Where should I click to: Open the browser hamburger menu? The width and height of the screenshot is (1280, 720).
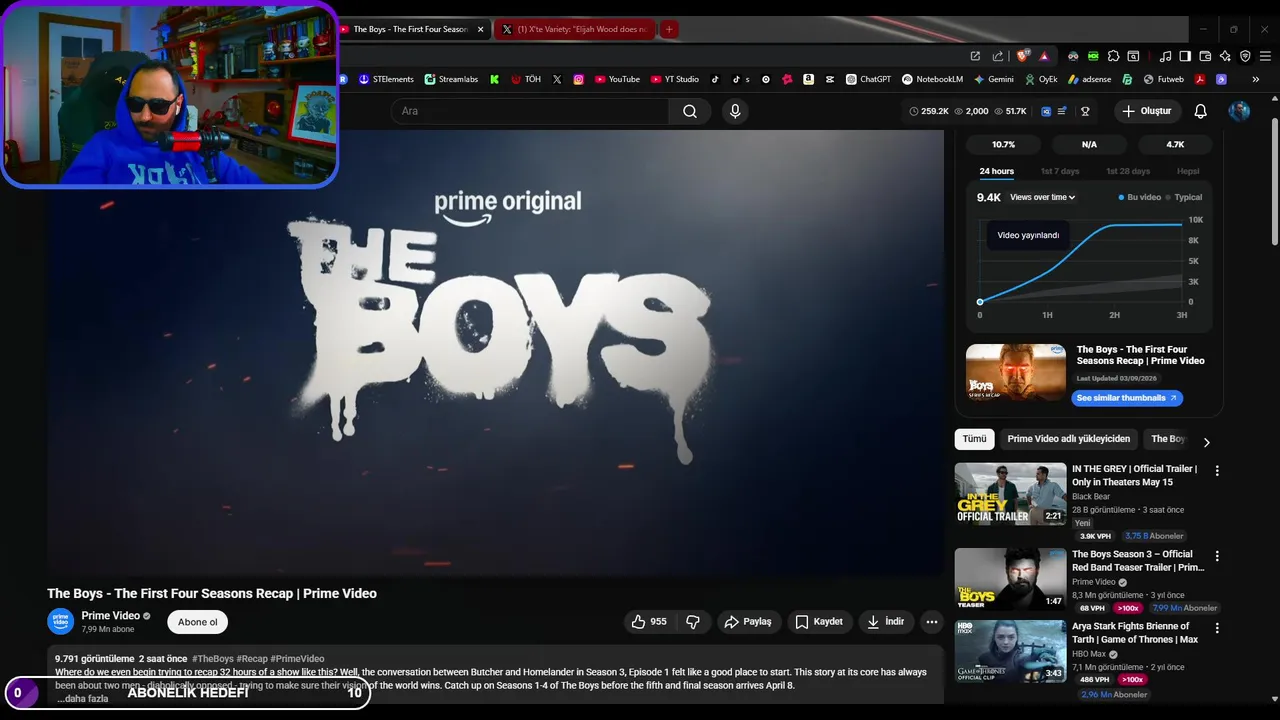coord(1265,56)
